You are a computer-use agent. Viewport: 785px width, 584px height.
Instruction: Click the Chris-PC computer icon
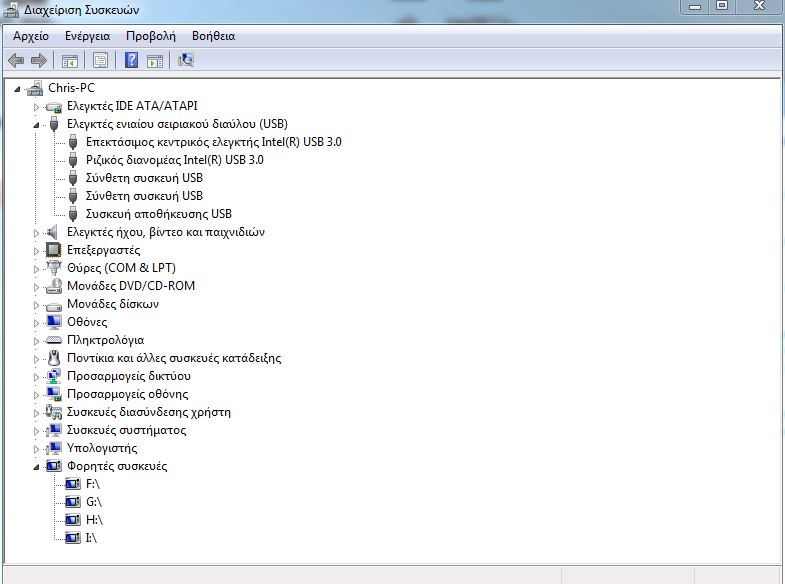pos(35,88)
